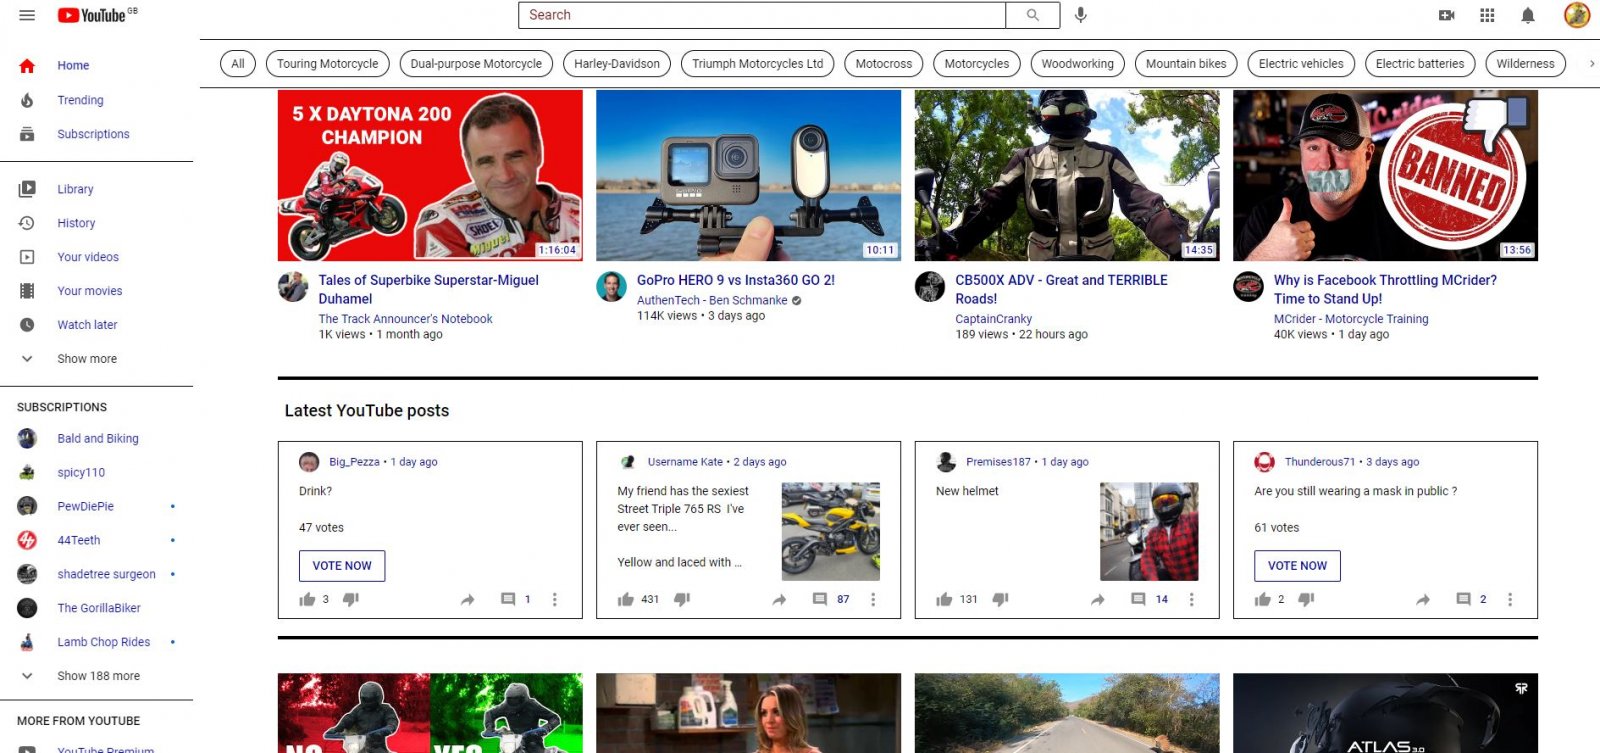Open comments on Username Kate post
The height and width of the screenshot is (753, 1600).
(820, 599)
